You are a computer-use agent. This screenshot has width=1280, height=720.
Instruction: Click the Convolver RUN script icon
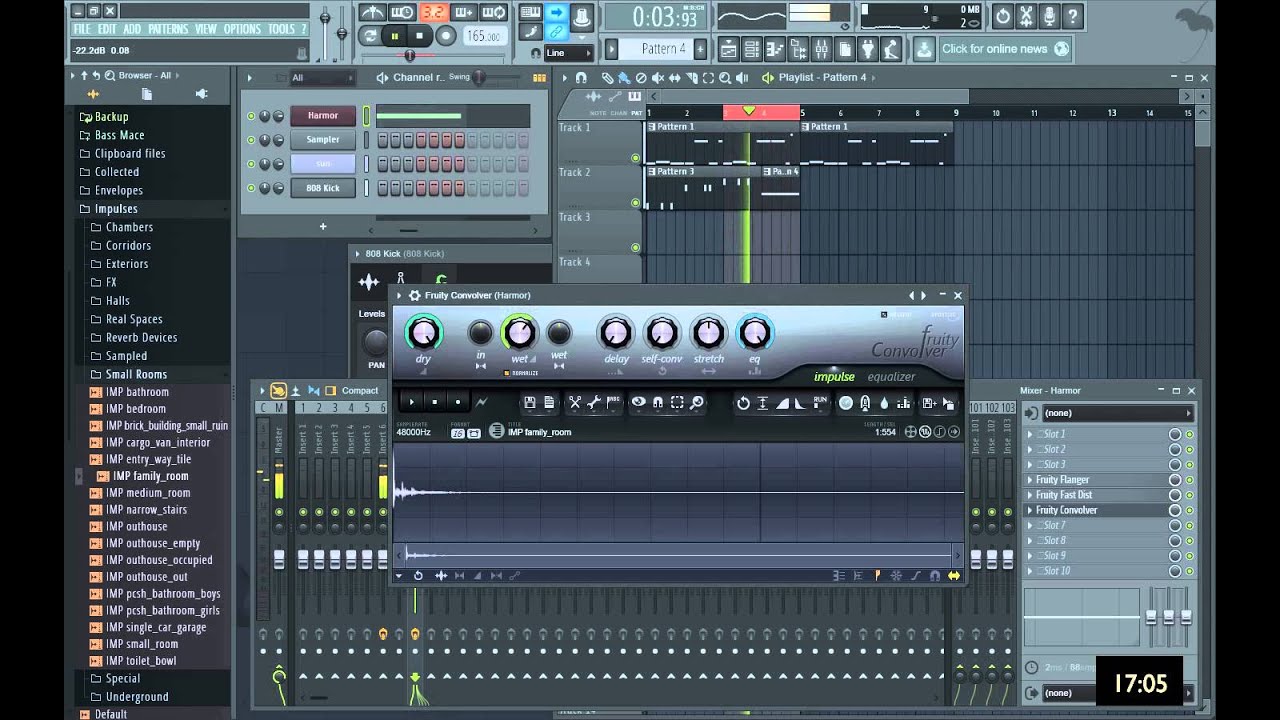click(x=820, y=402)
